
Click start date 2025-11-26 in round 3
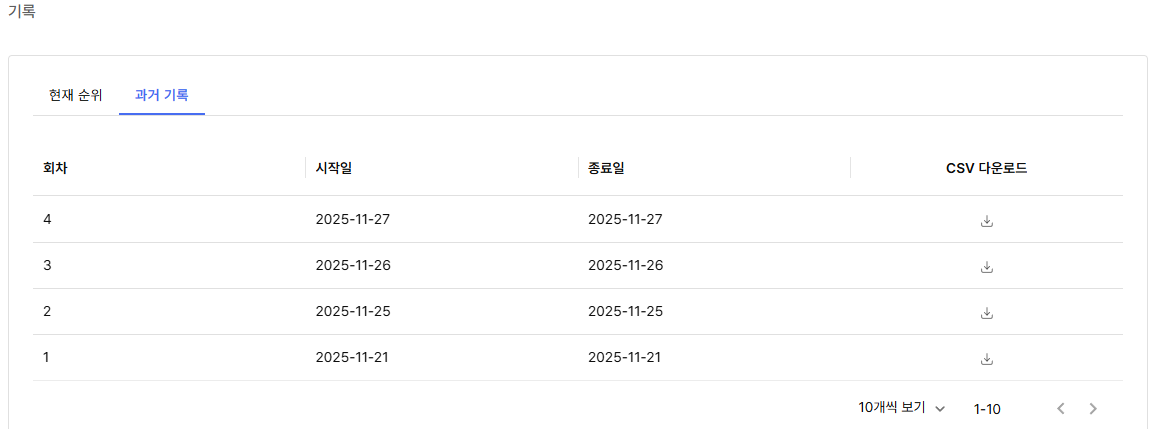point(352,265)
